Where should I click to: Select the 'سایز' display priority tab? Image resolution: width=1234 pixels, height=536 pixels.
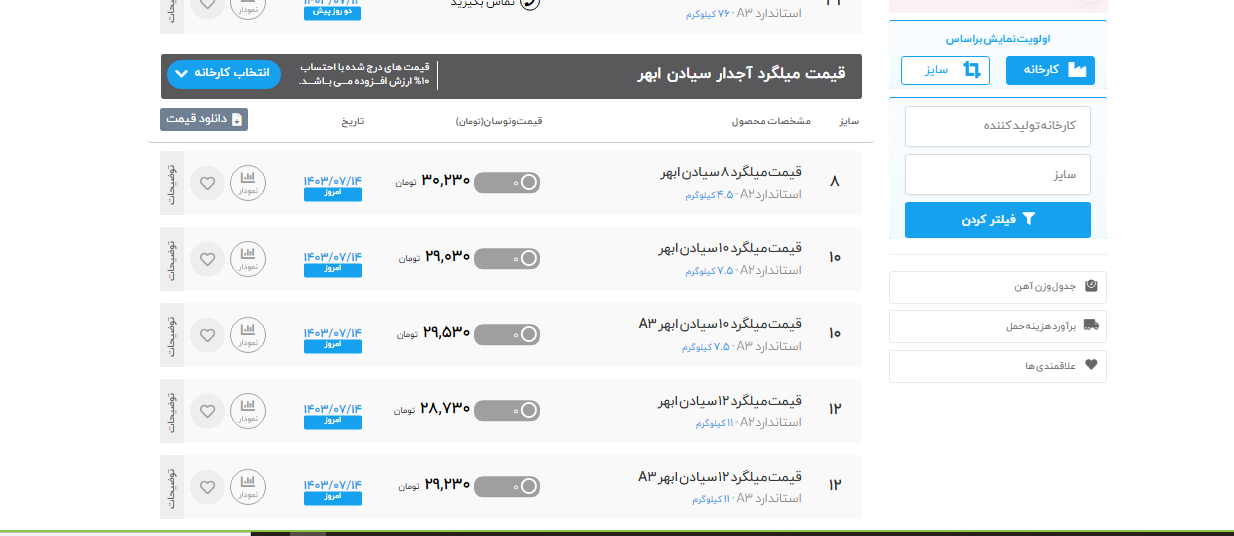point(945,70)
